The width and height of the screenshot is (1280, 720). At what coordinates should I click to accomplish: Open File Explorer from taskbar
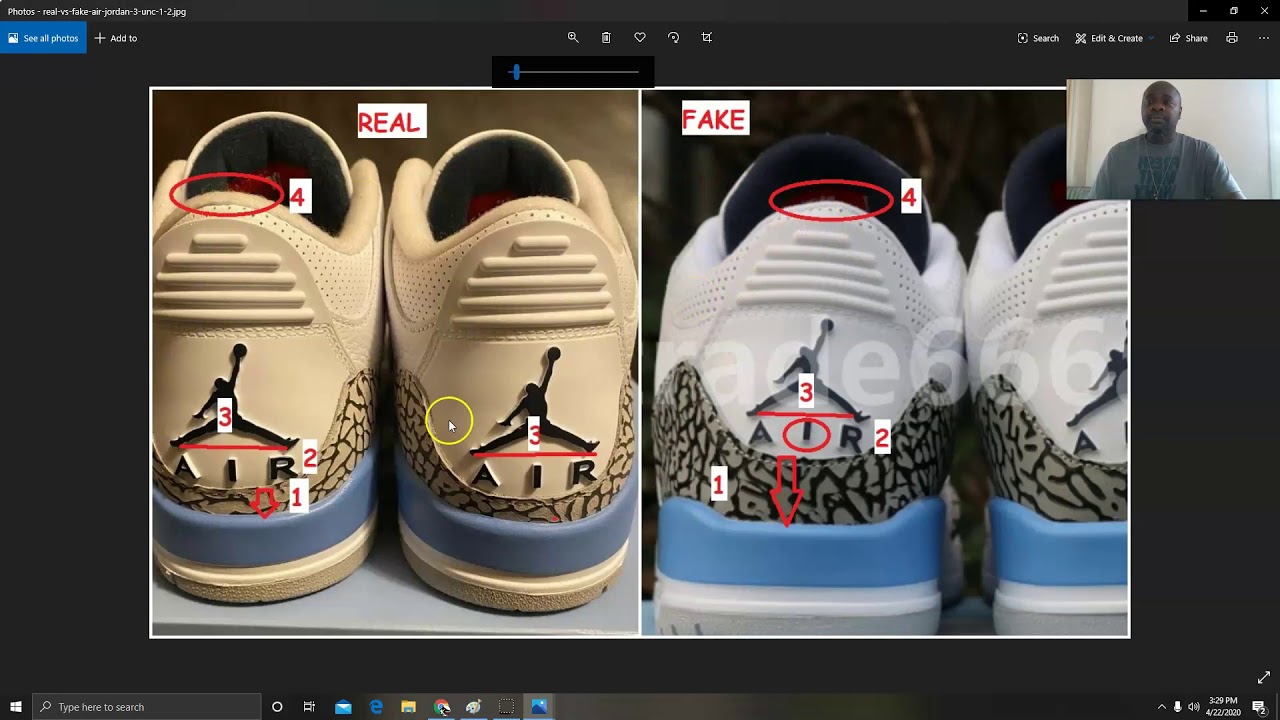(x=408, y=707)
